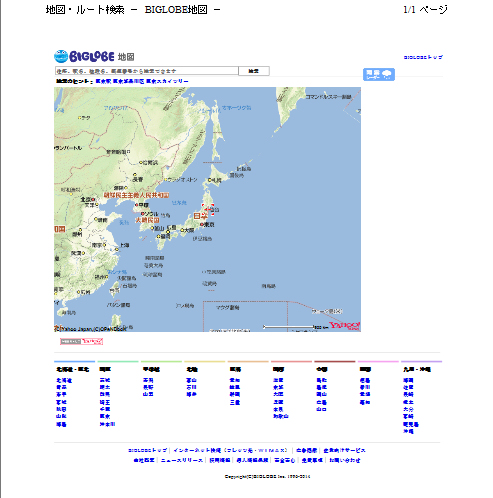Open the 鳥取 prefecture link
This screenshot has width=493, height=498.
[321, 380]
